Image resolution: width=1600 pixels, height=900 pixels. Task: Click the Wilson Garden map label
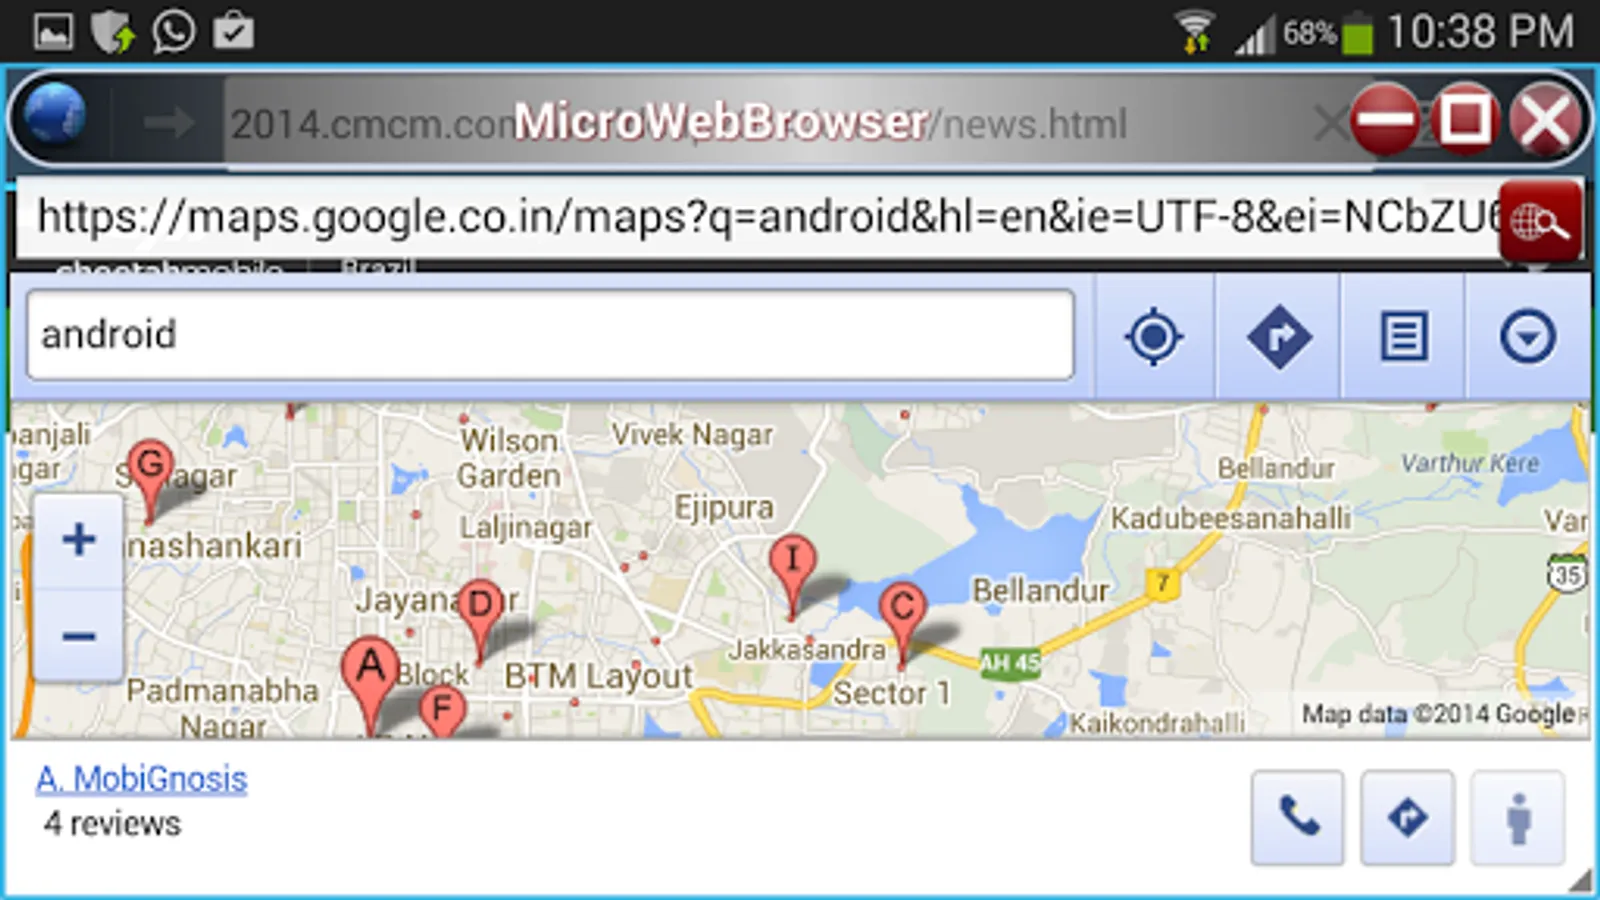tap(509, 458)
